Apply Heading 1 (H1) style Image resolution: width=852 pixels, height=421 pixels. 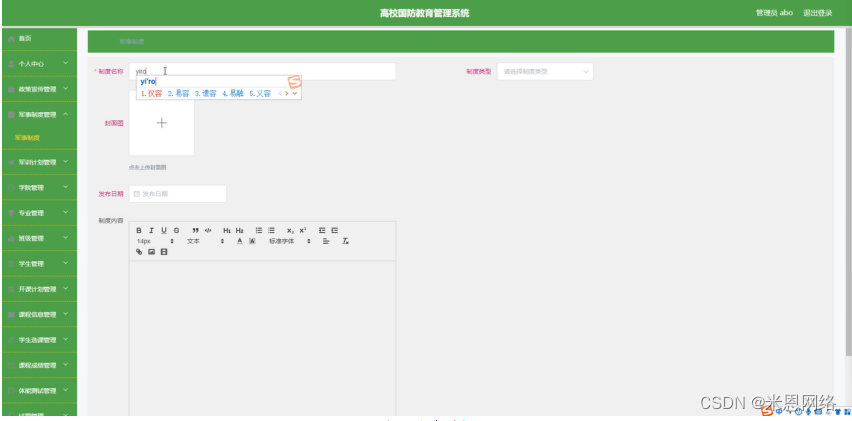pos(227,230)
